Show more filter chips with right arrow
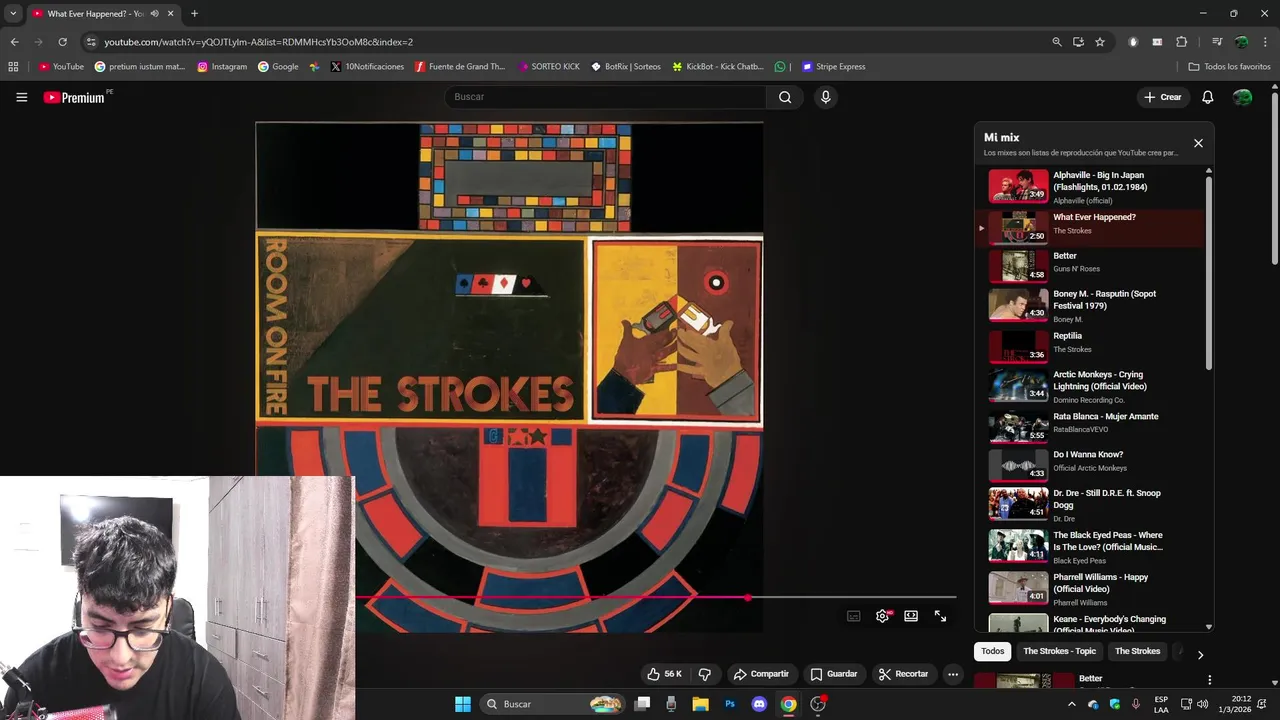This screenshot has width=1280, height=720. 1200,654
